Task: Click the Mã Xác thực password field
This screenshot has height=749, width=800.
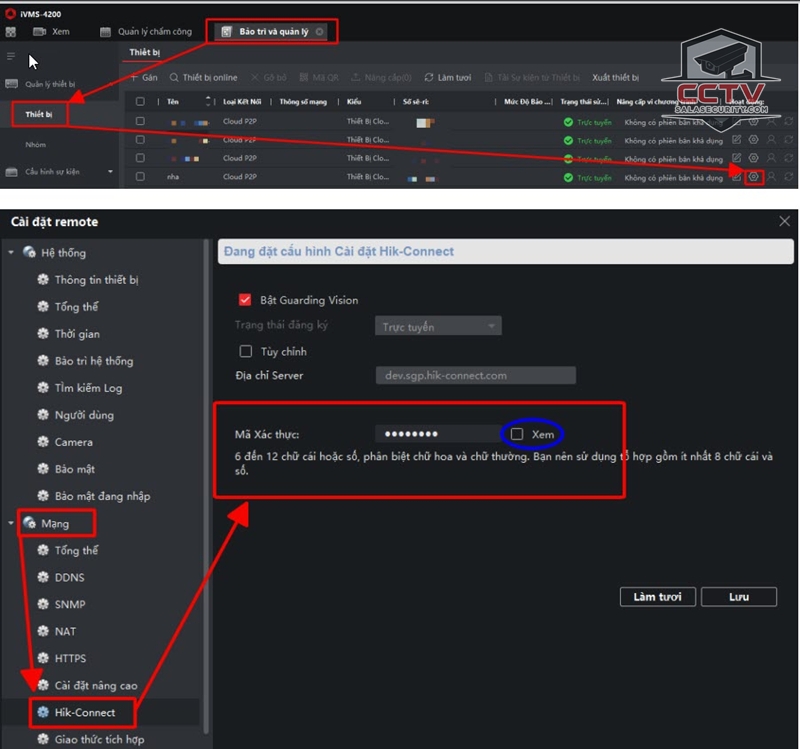Action: [436, 434]
